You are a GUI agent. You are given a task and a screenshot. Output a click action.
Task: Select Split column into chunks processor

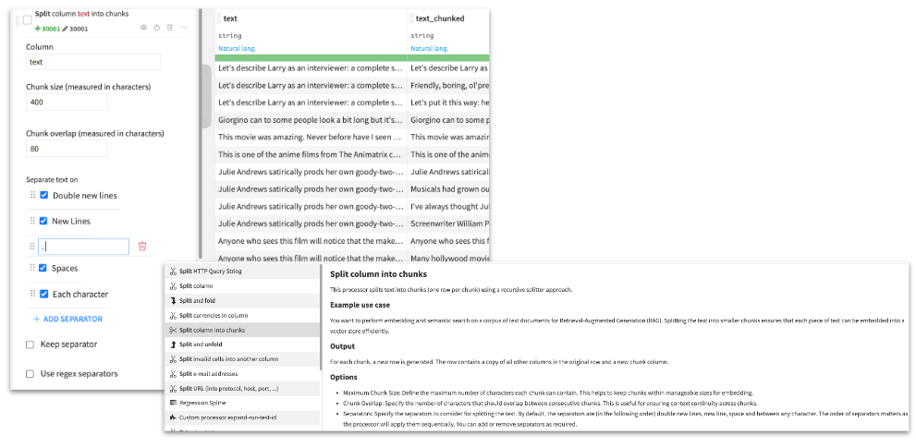point(211,330)
